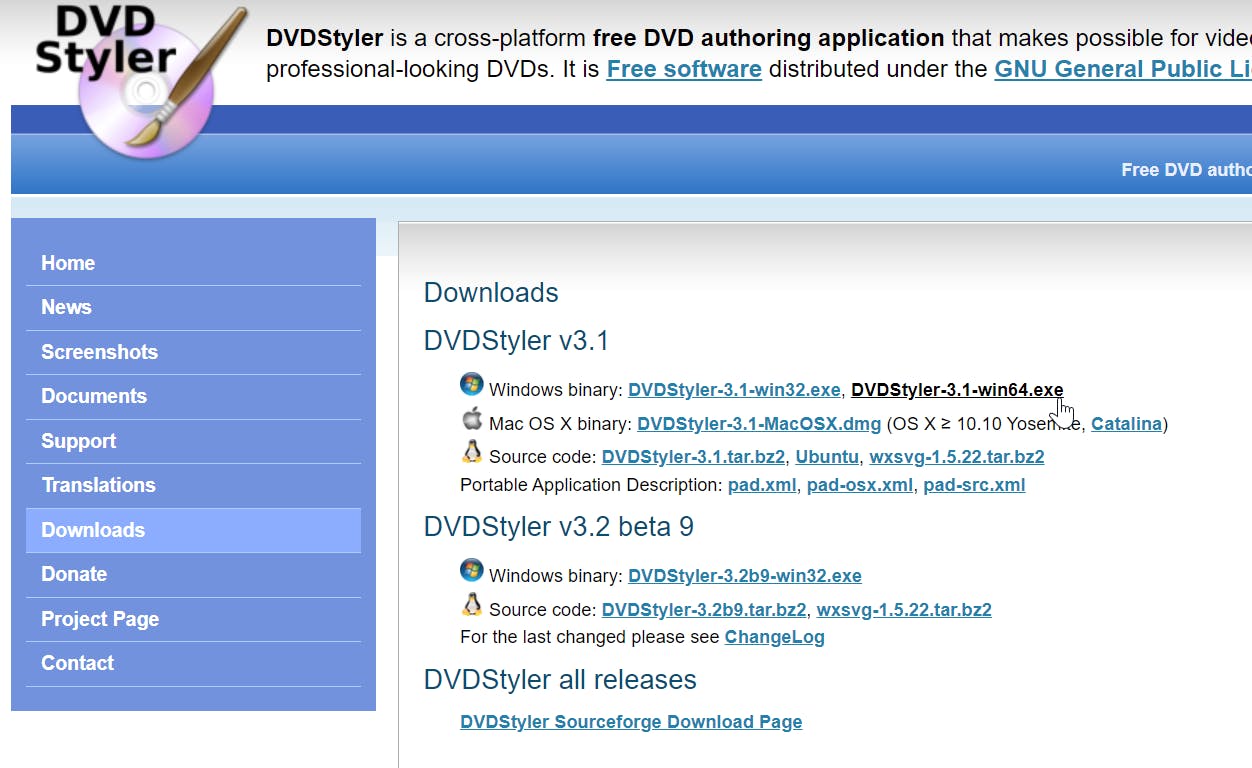This screenshot has height=768, width=1252.
Task: Open the Catalina link
Action: (x=1126, y=424)
